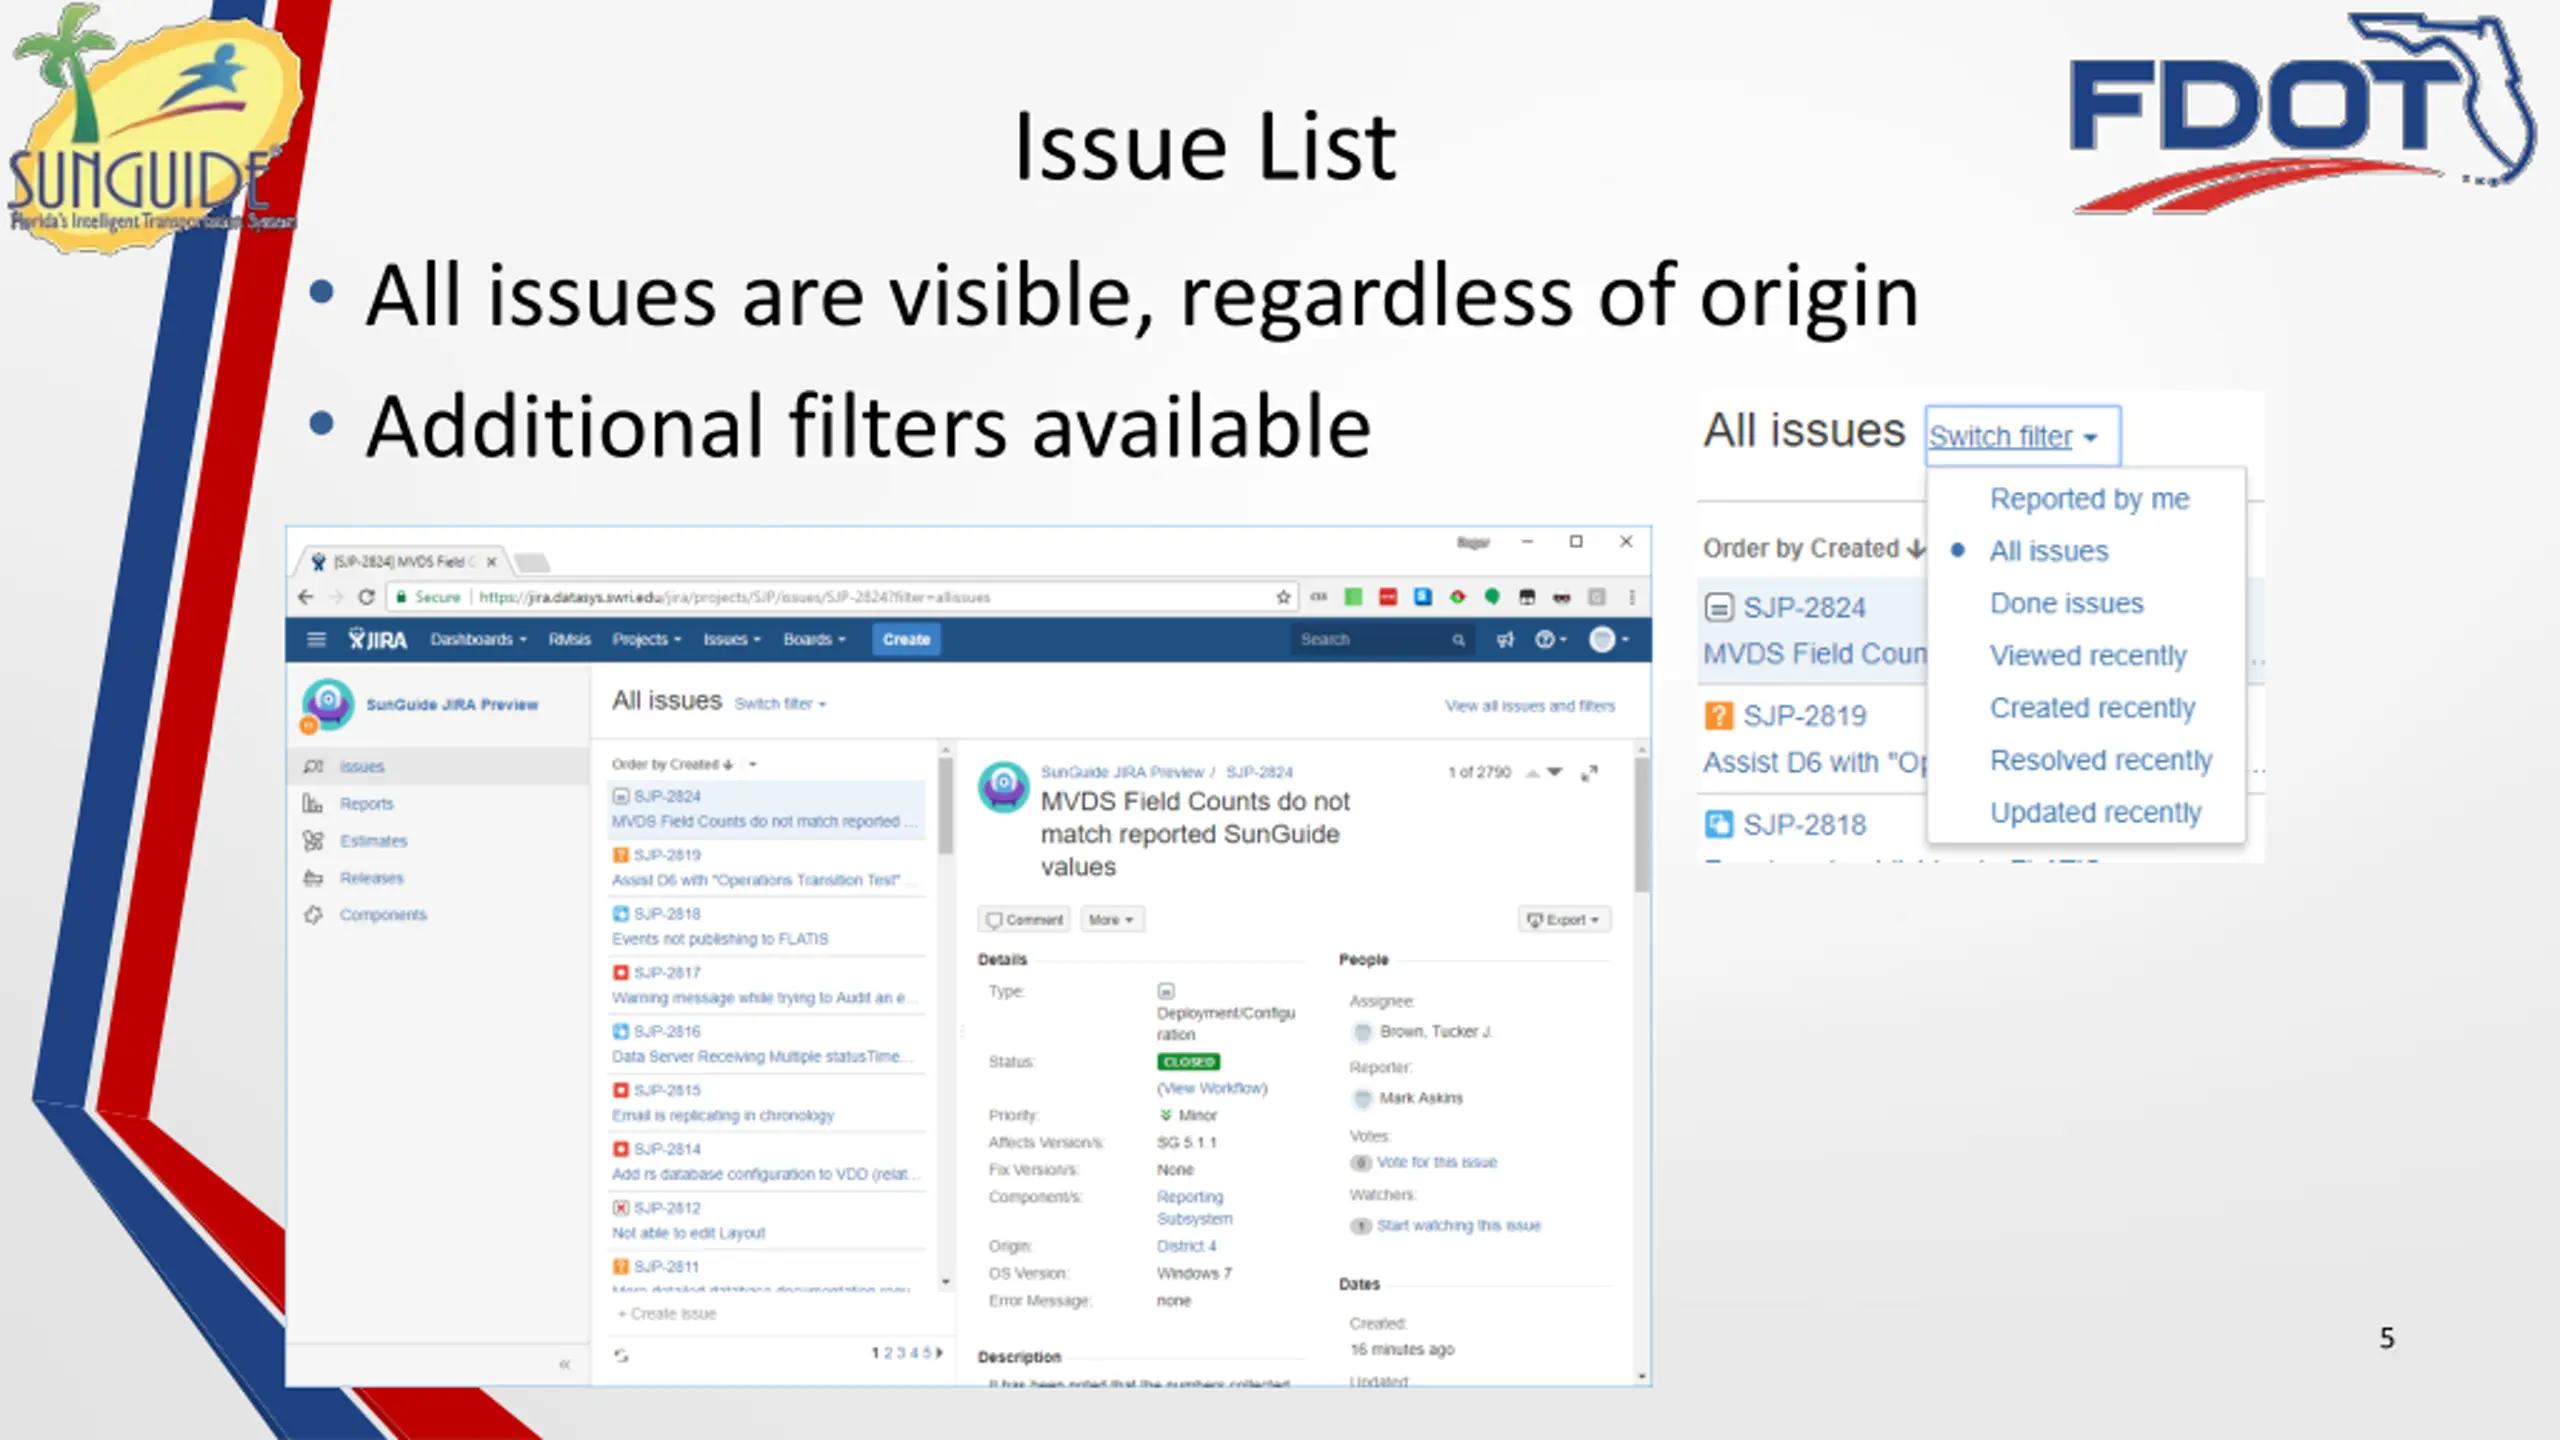The width and height of the screenshot is (2560, 1440).
Task: Click the green extension icon in browser toolbar
Action: point(1353,597)
